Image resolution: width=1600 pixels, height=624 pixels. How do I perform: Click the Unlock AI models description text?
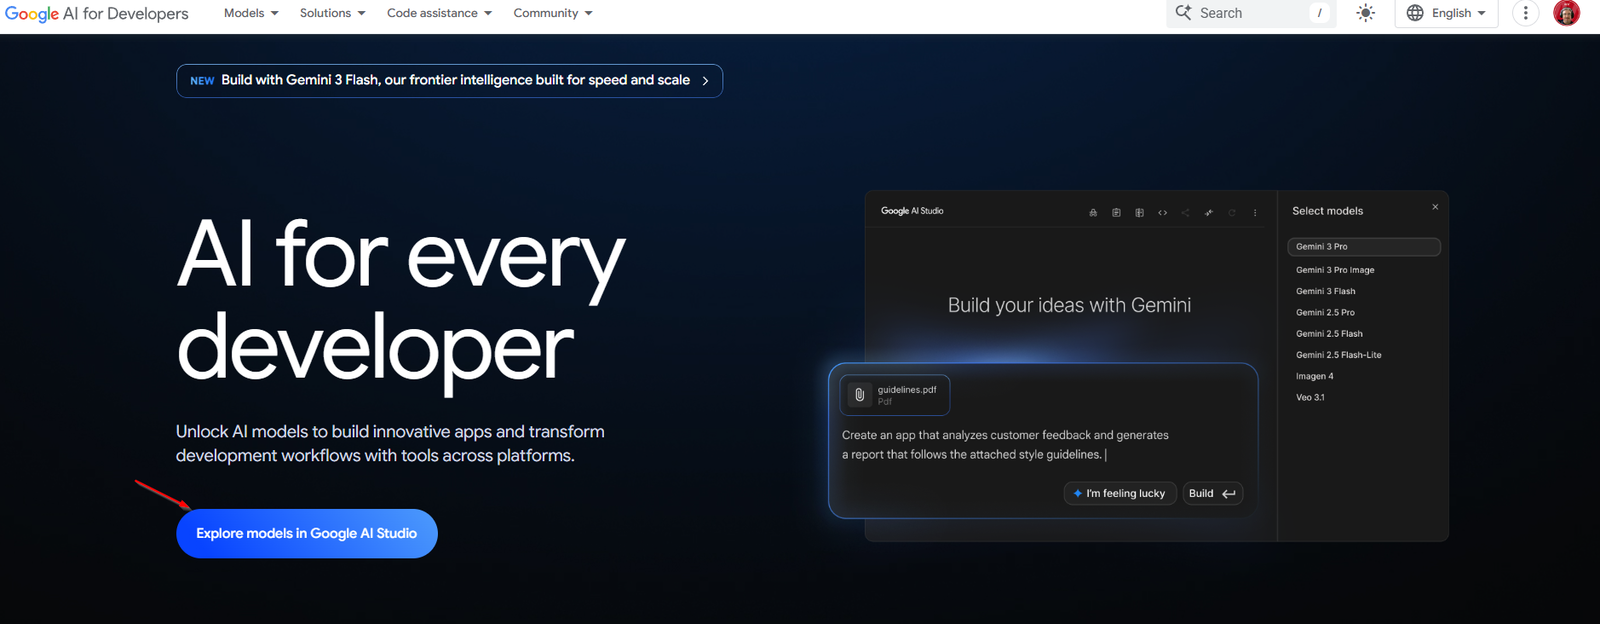pyautogui.click(x=390, y=443)
